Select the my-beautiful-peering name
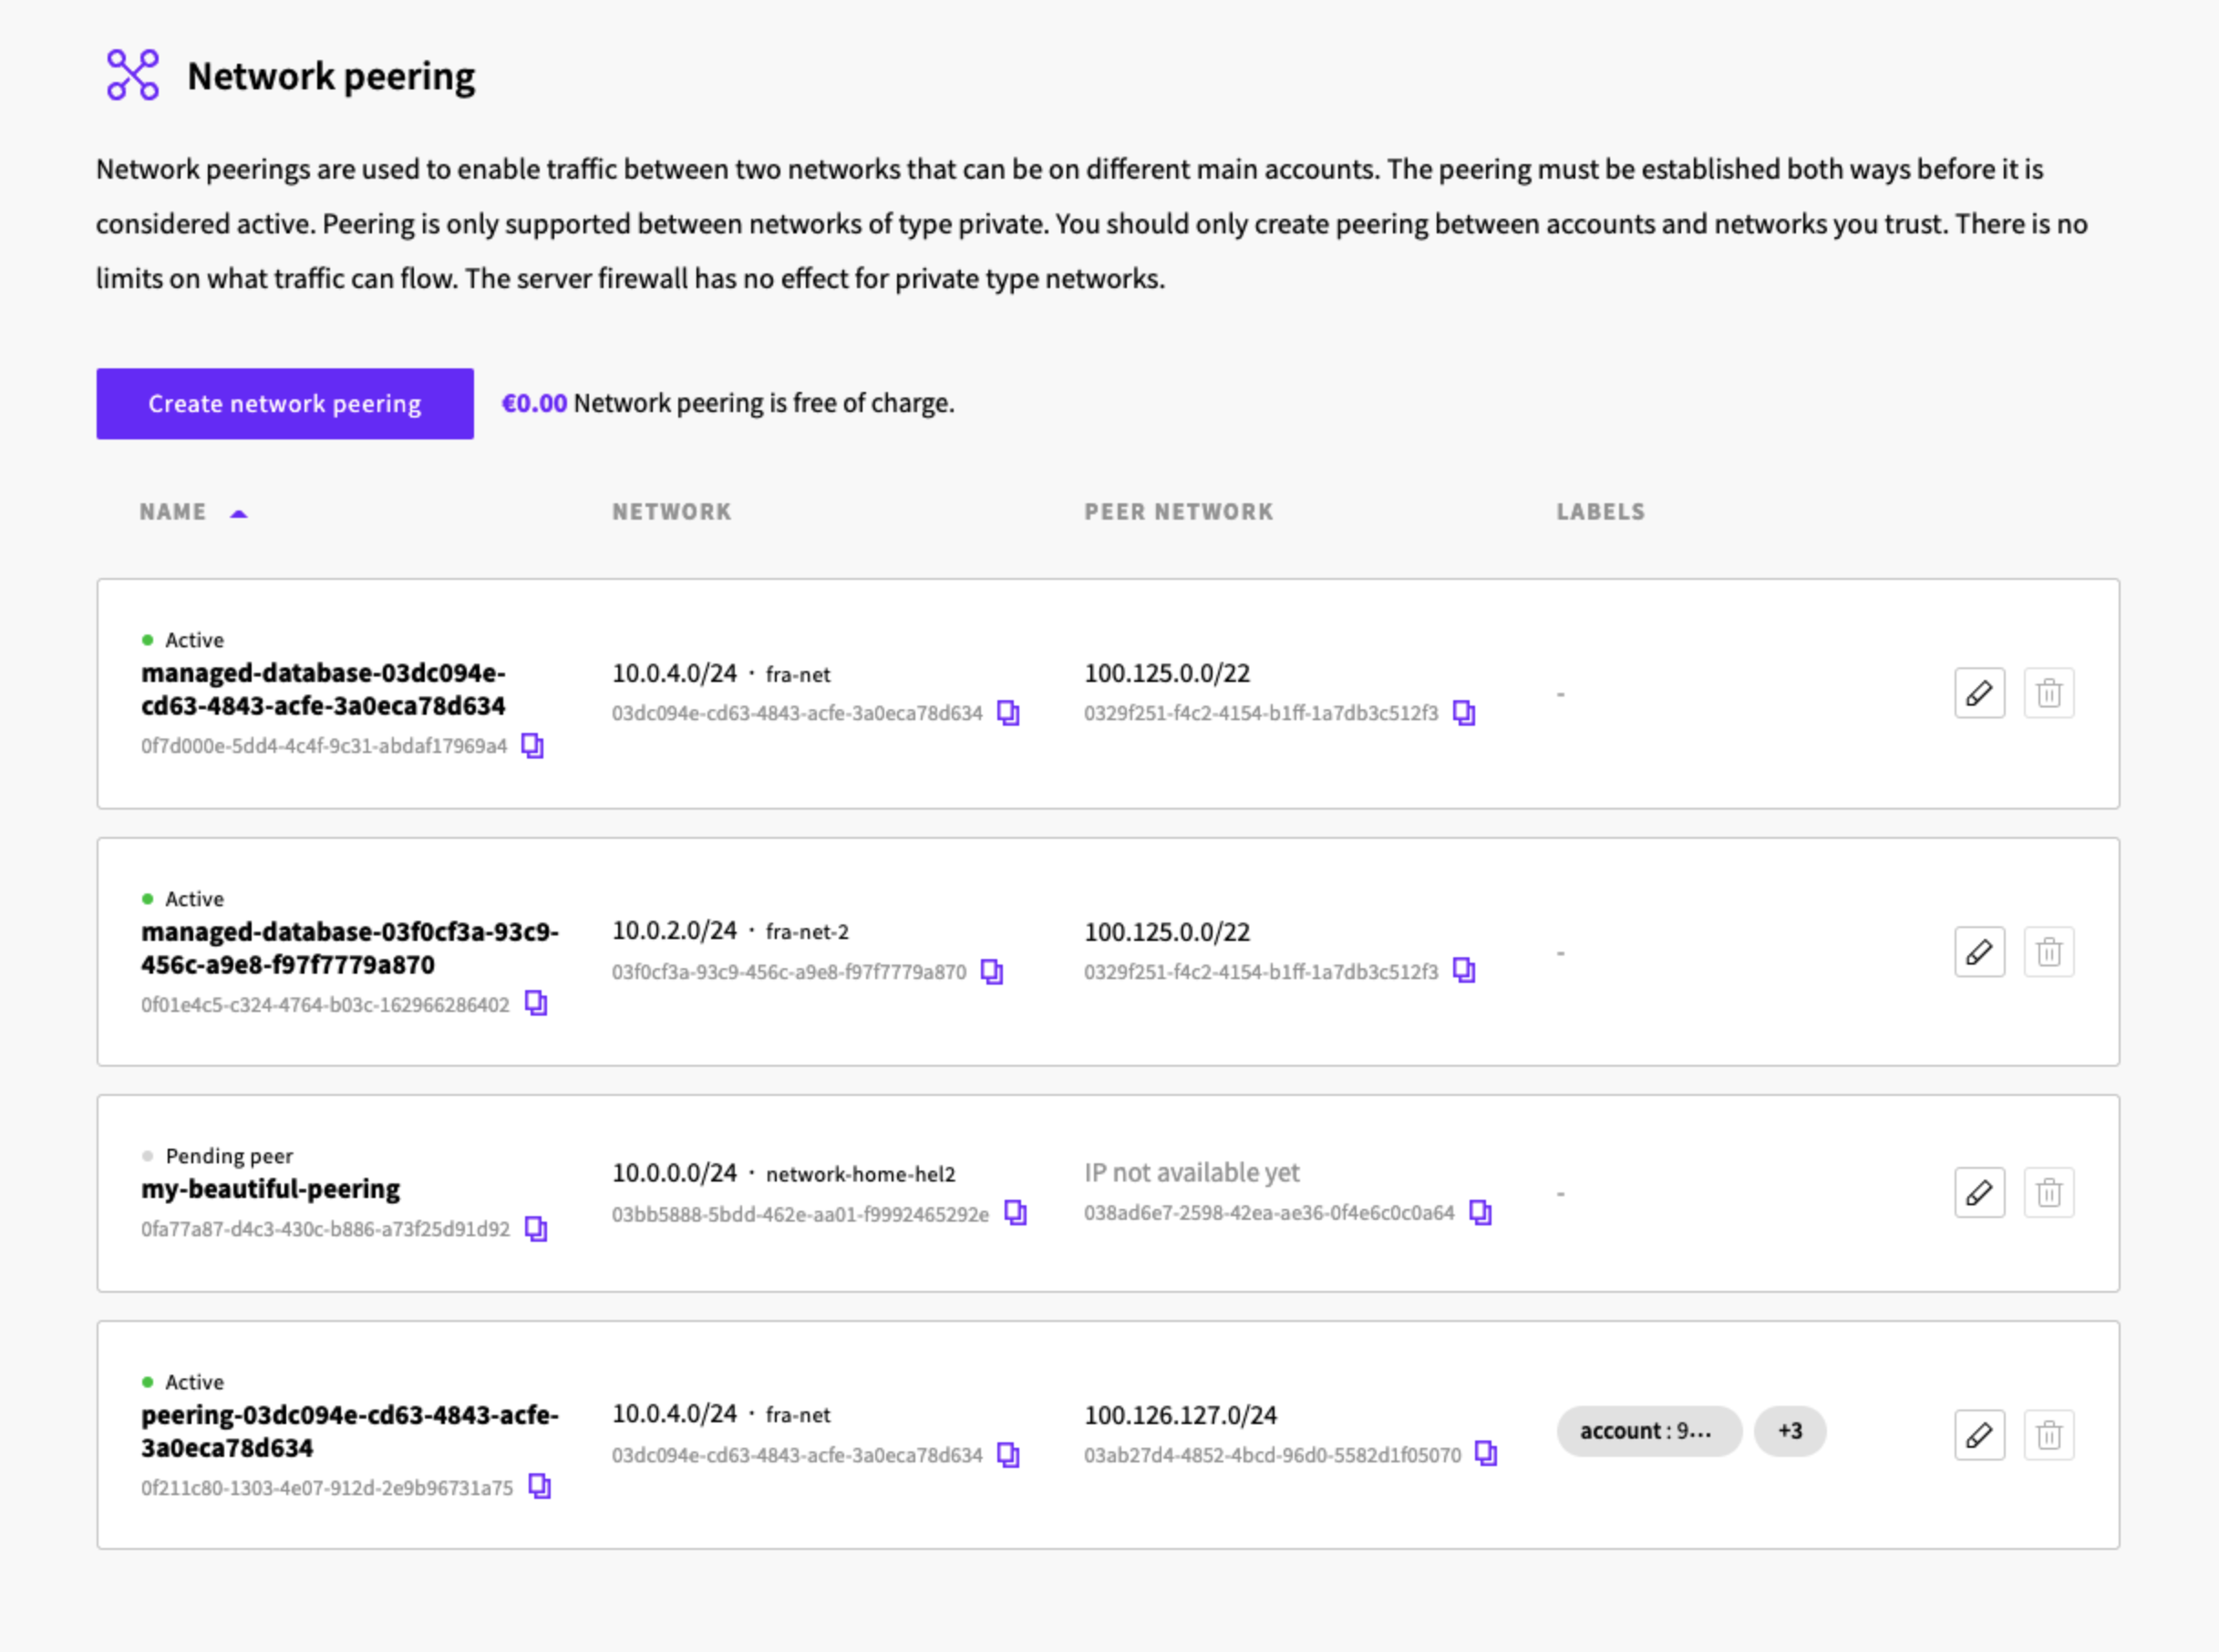The width and height of the screenshot is (2219, 1652). click(x=270, y=1189)
